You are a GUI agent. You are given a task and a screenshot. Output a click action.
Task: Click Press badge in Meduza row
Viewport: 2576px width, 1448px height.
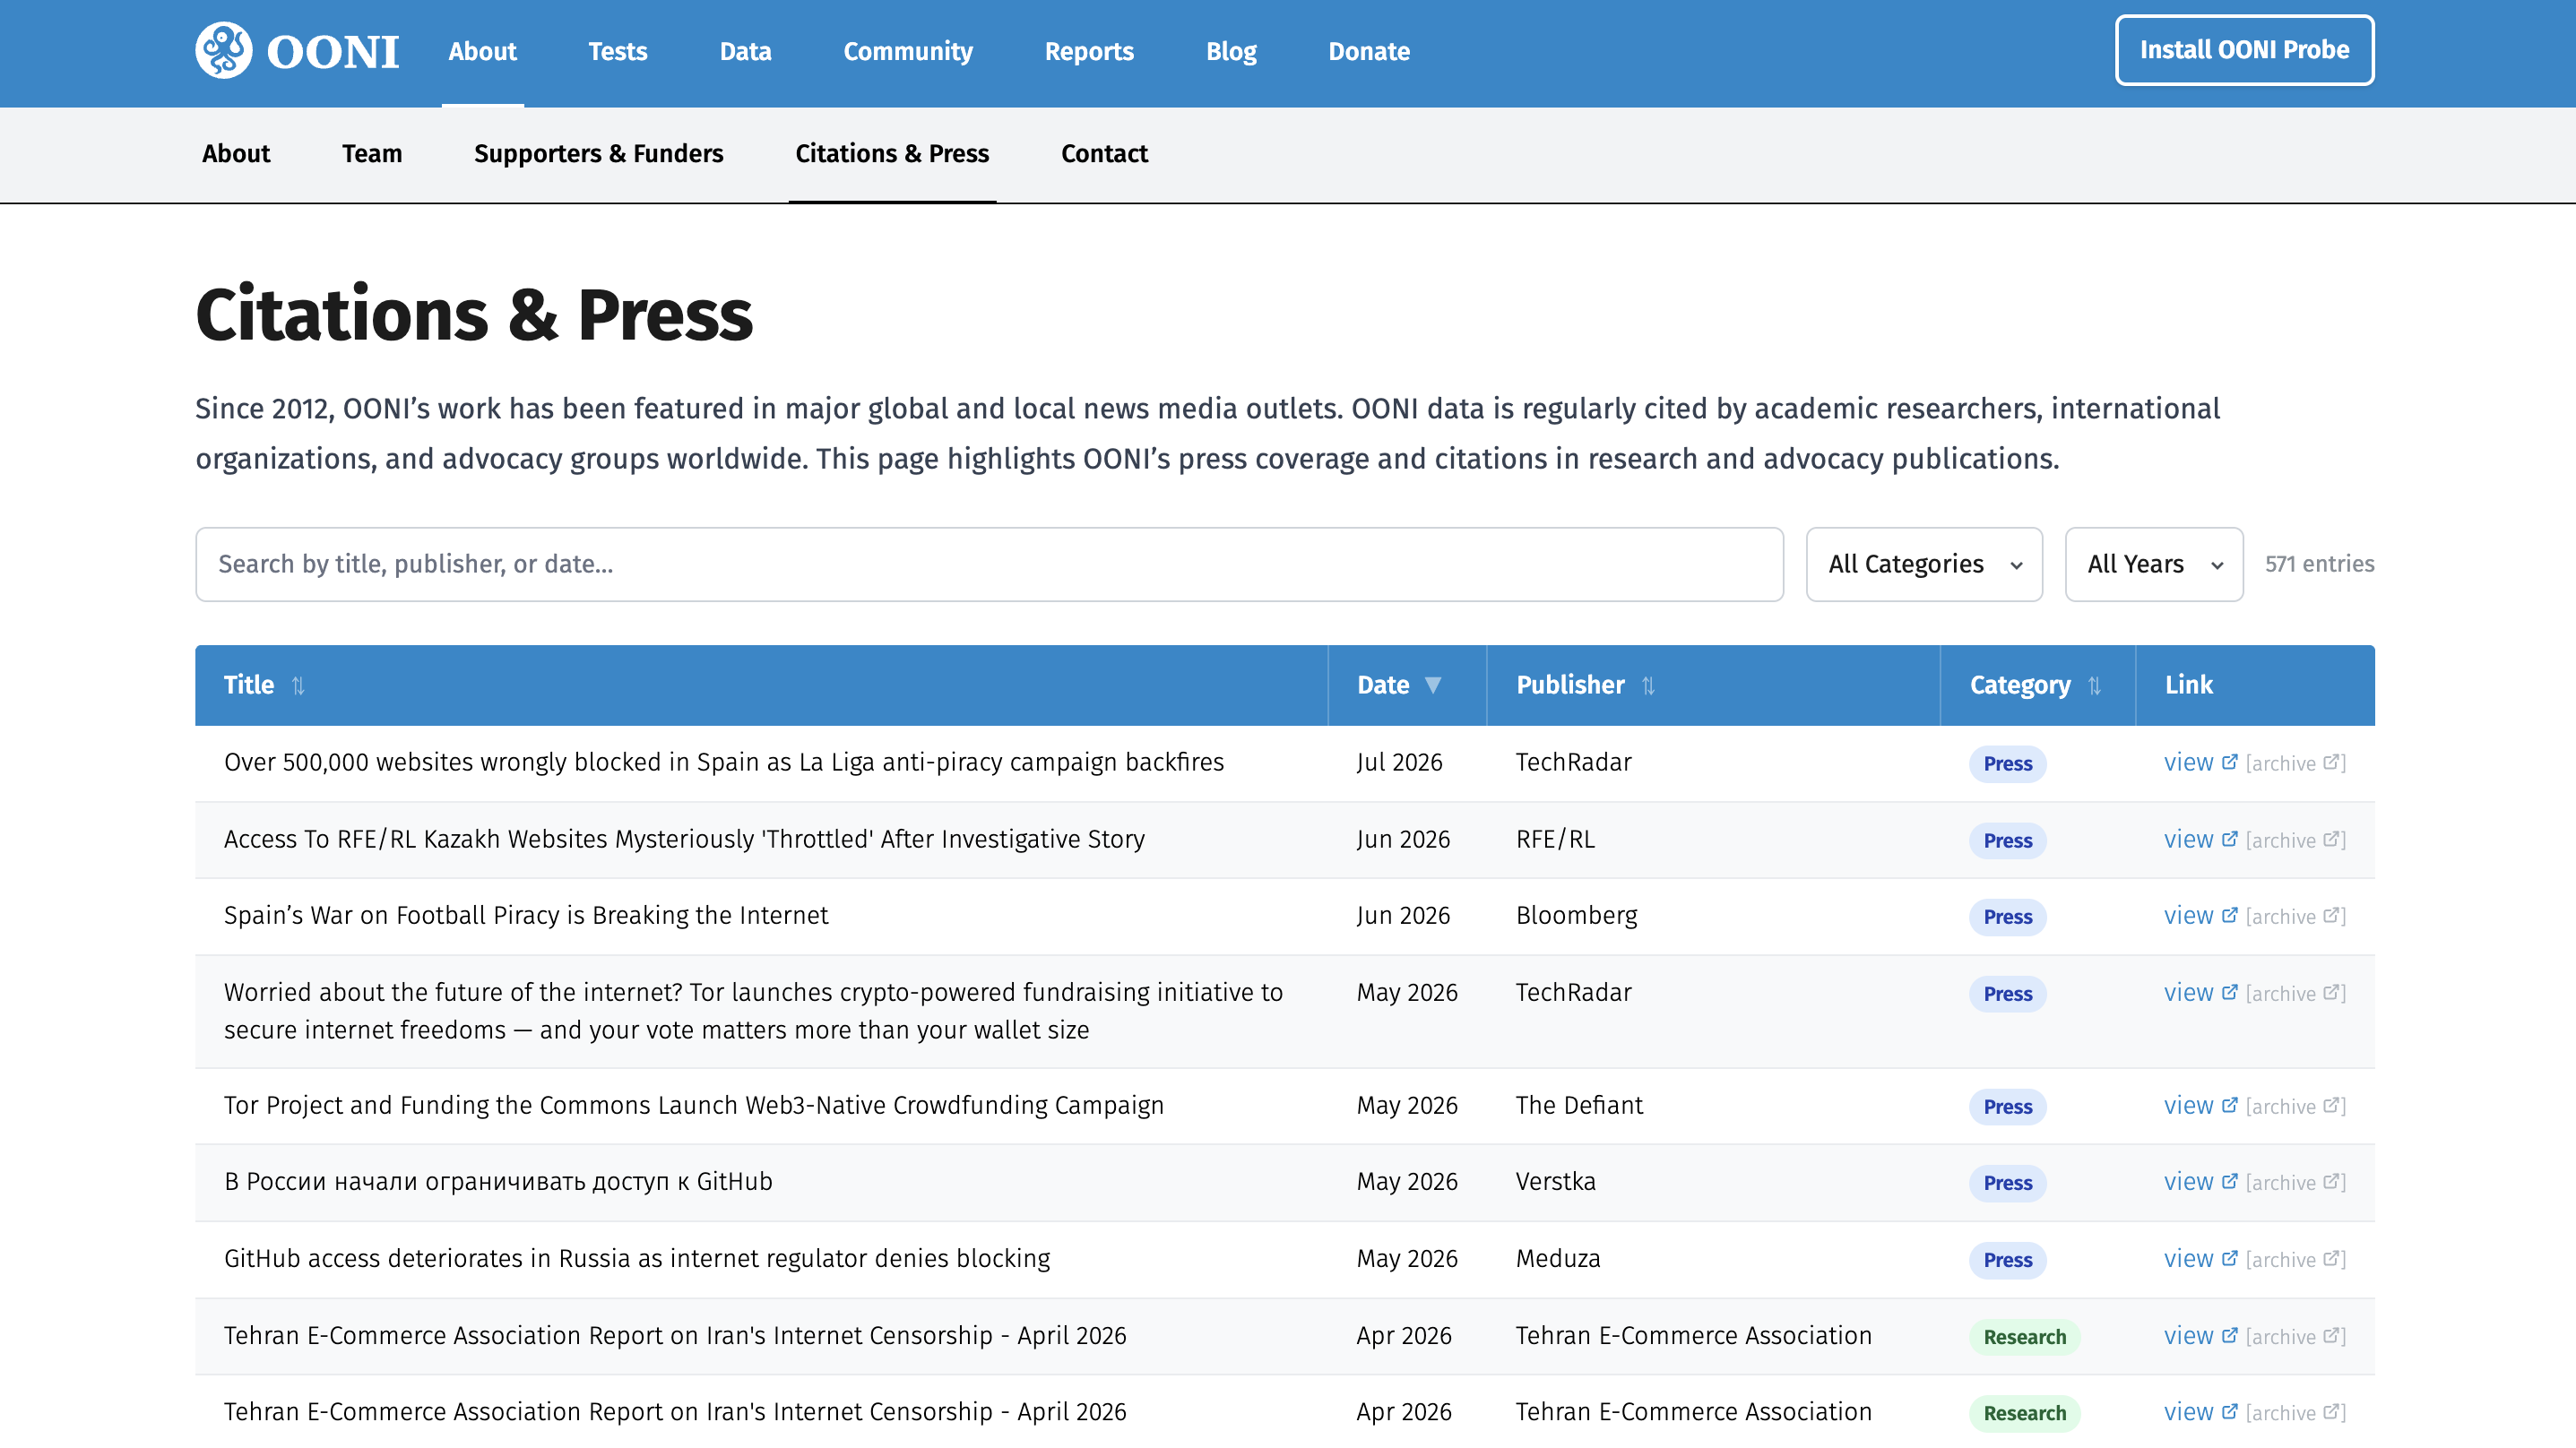pyautogui.click(x=2007, y=1259)
